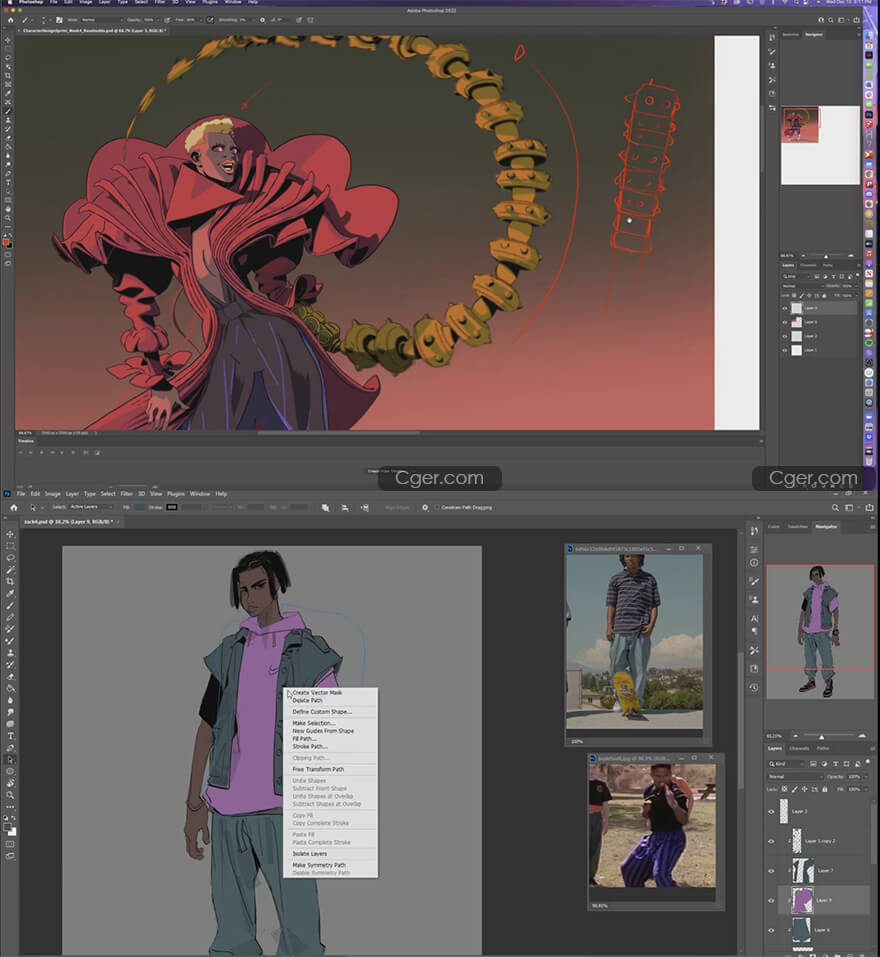Click Free Transform Path in the context menu
This screenshot has height=957, width=880.
[x=318, y=769]
